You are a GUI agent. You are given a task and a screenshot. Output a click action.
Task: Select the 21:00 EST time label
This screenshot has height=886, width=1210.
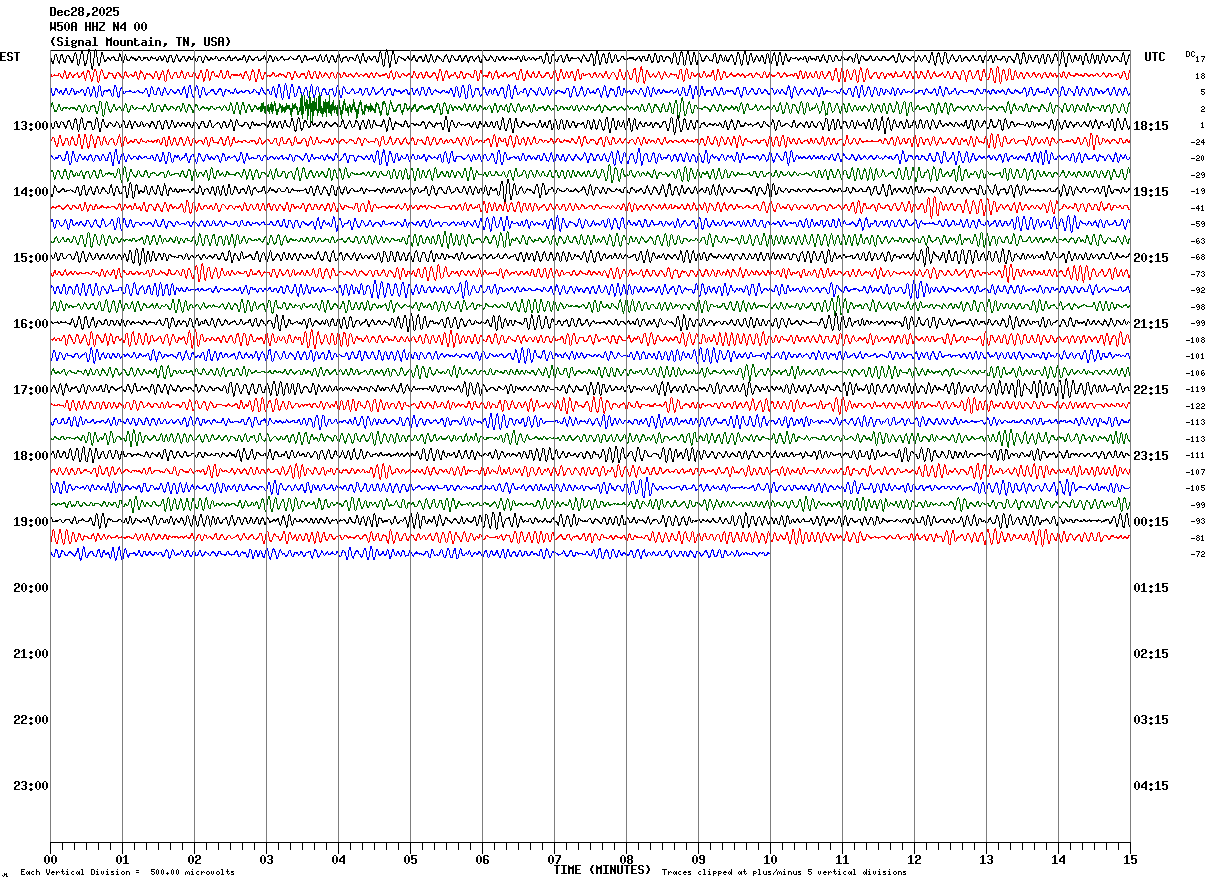[x=31, y=654]
